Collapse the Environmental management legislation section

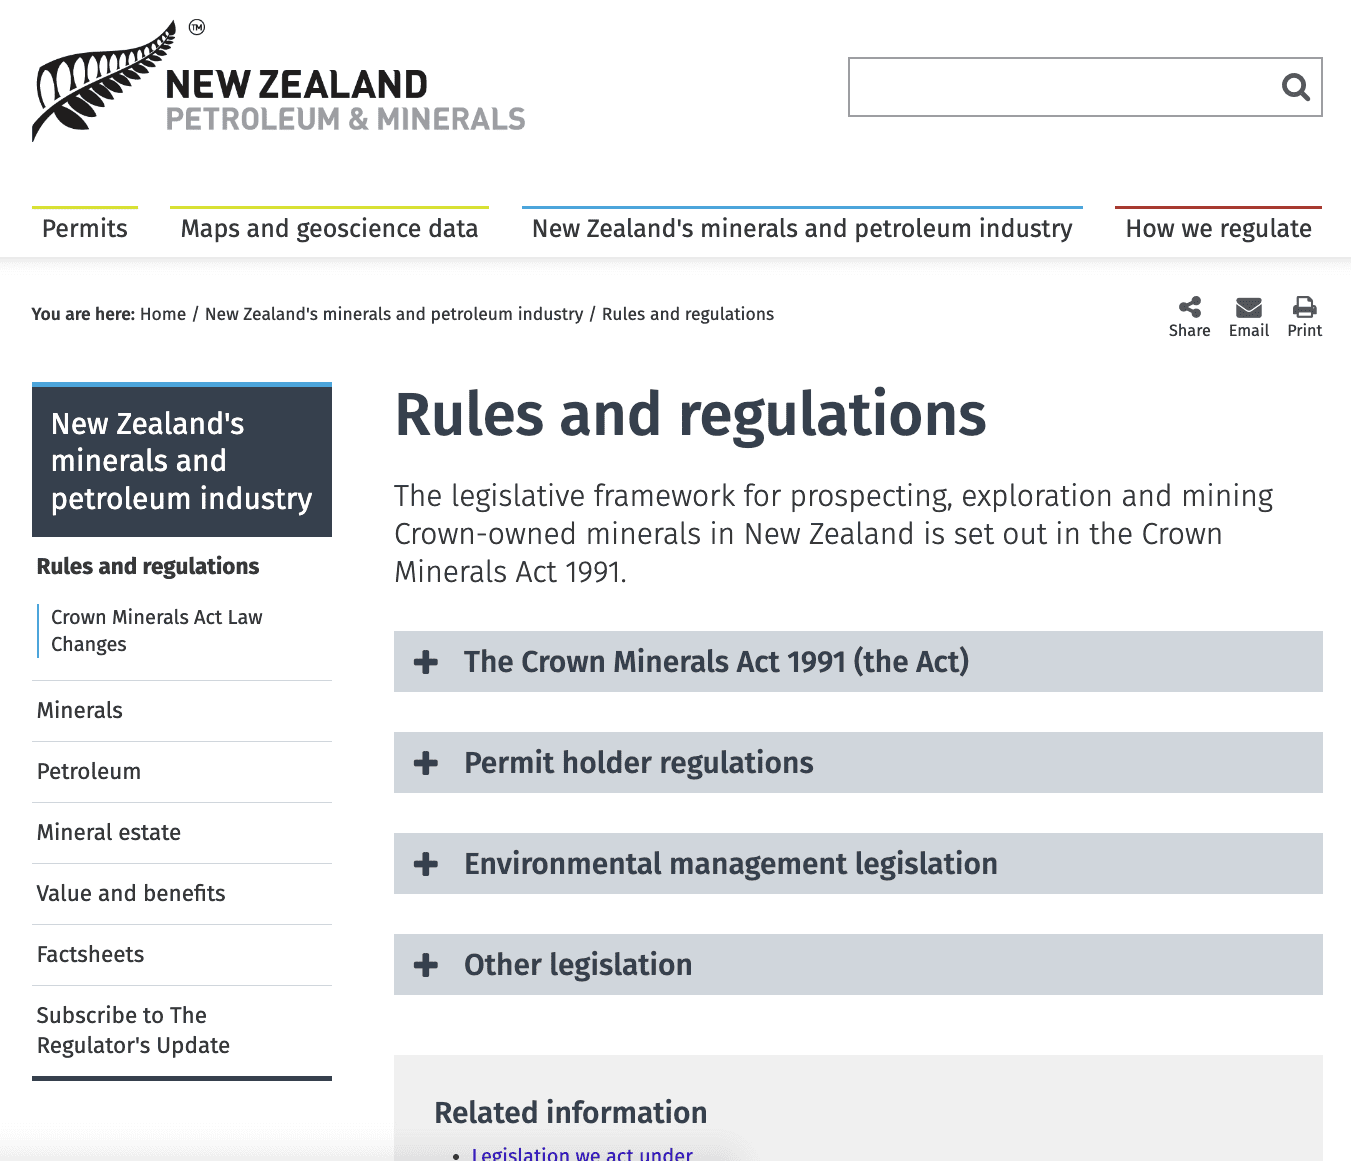(730, 863)
